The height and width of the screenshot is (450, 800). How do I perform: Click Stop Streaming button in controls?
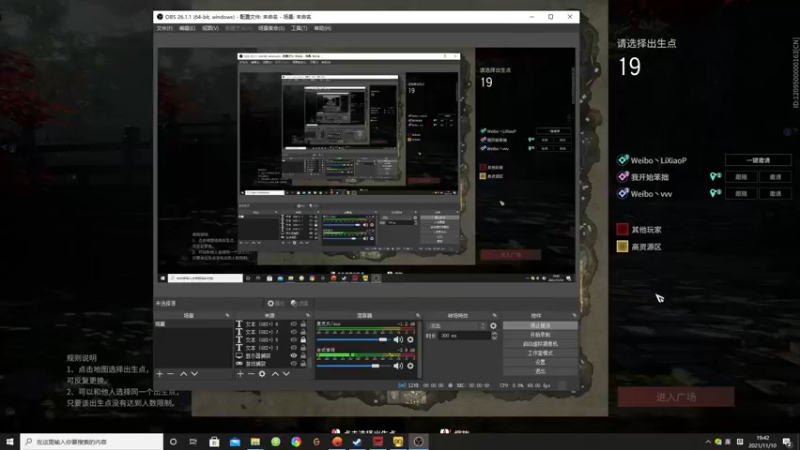(540, 326)
